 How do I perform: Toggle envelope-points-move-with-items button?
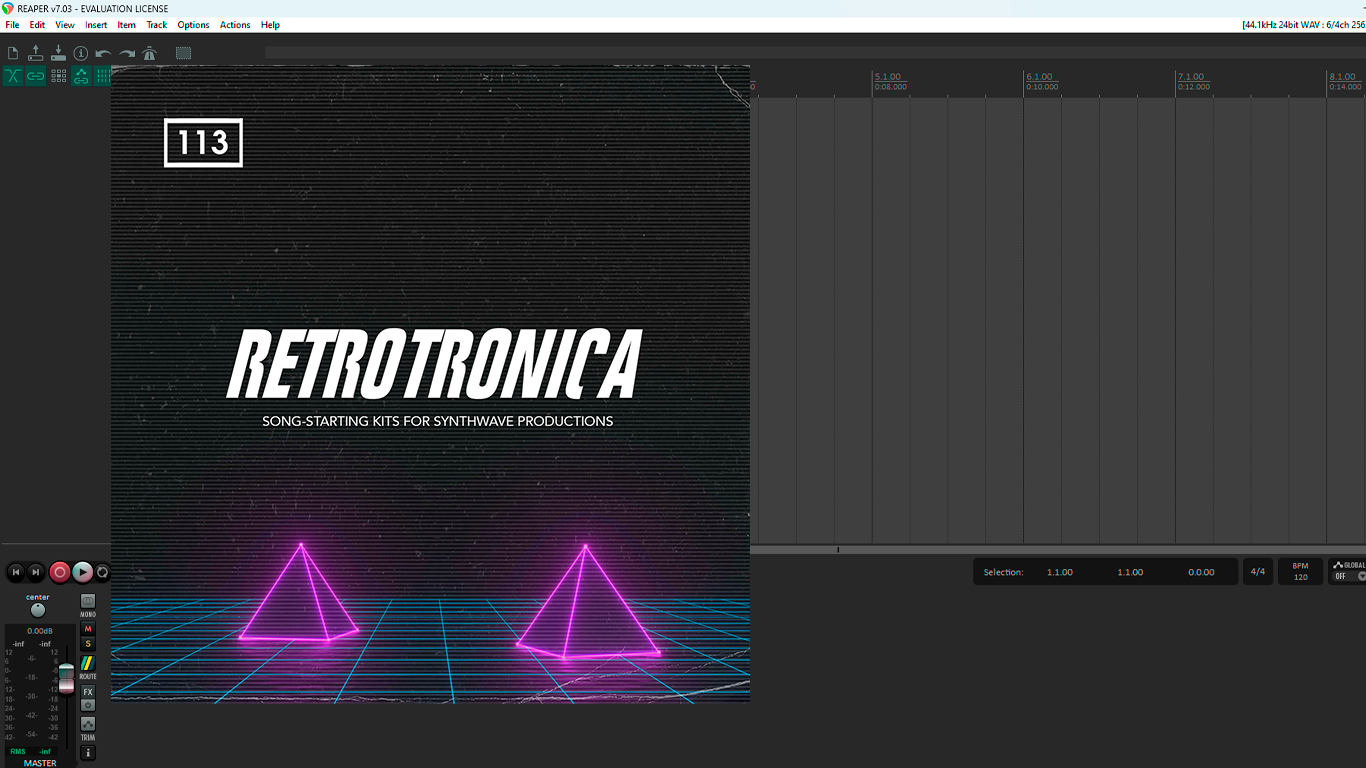pyautogui.click(x=81, y=76)
